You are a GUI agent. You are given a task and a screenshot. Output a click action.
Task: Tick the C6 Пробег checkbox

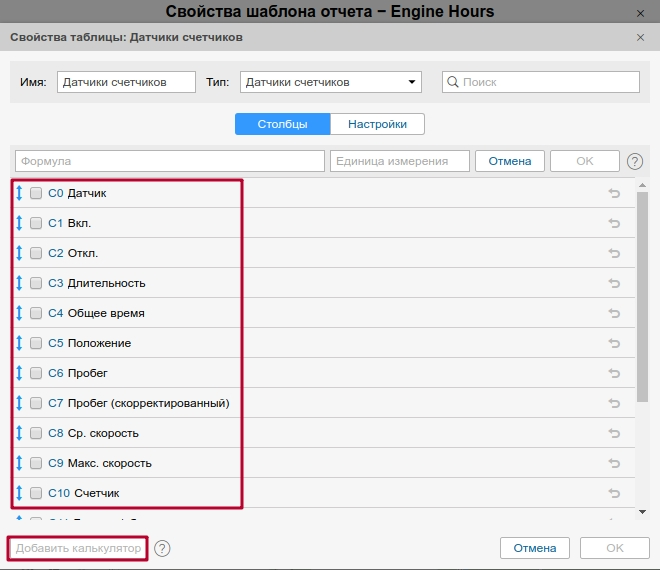(36, 373)
